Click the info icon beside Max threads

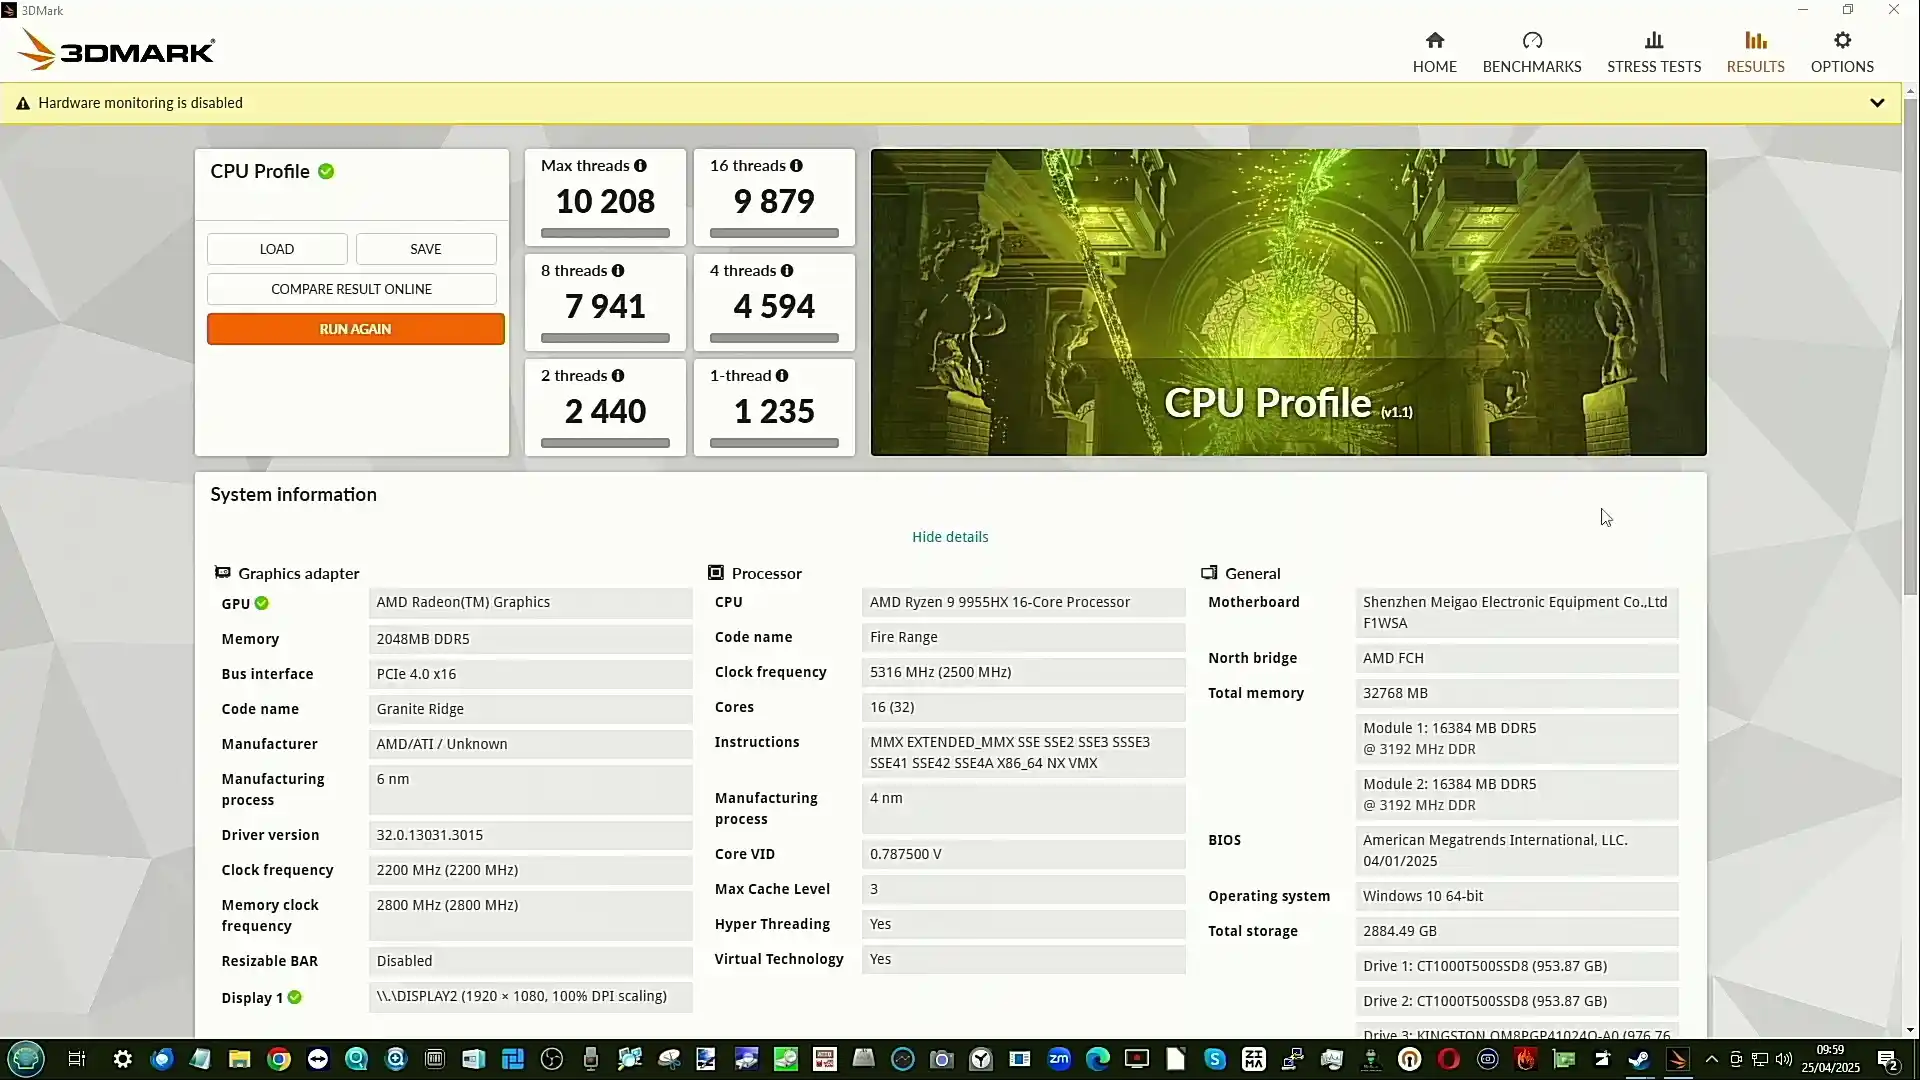640,166
